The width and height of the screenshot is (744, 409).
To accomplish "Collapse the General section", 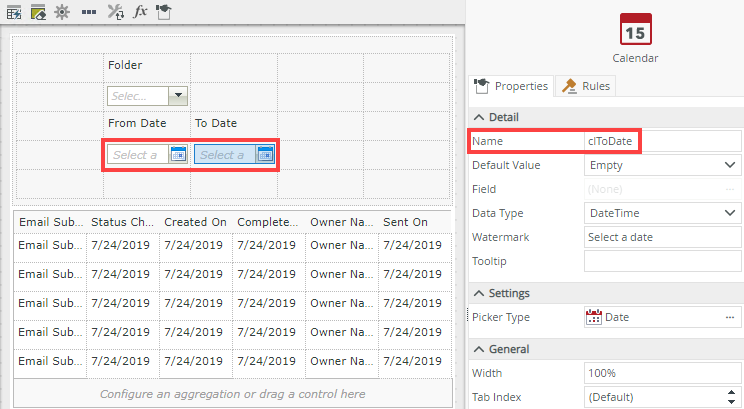I will pyautogui.click(x=479, y=349).
